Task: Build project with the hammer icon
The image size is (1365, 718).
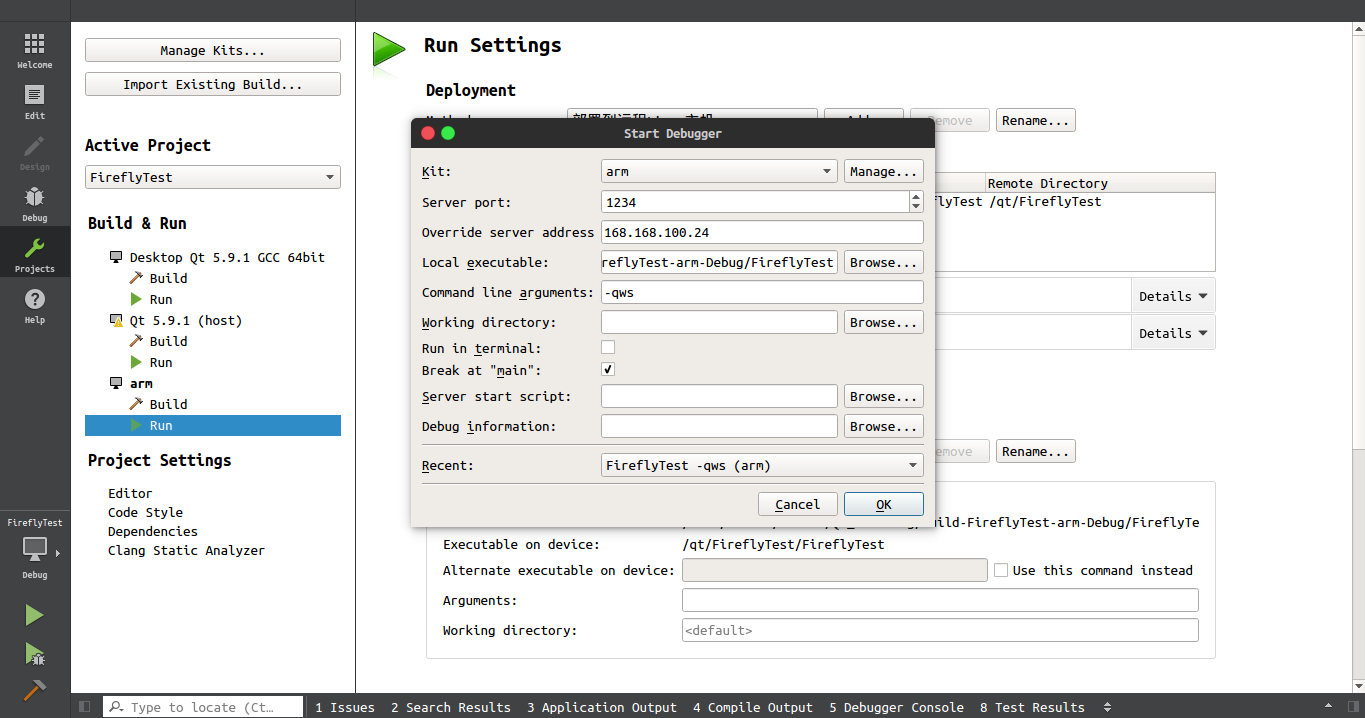Action: [35, 691]
